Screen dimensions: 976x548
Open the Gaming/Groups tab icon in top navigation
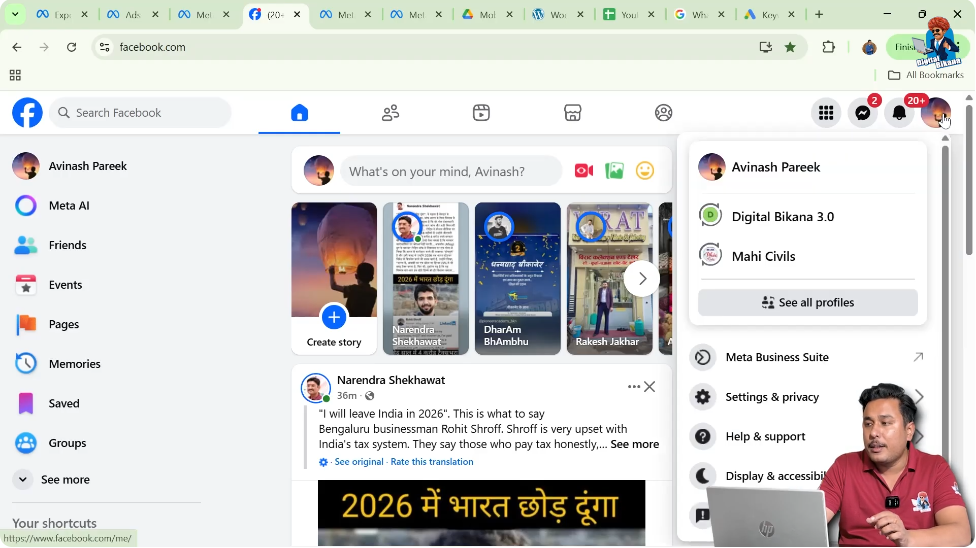(x=664, y=113)
